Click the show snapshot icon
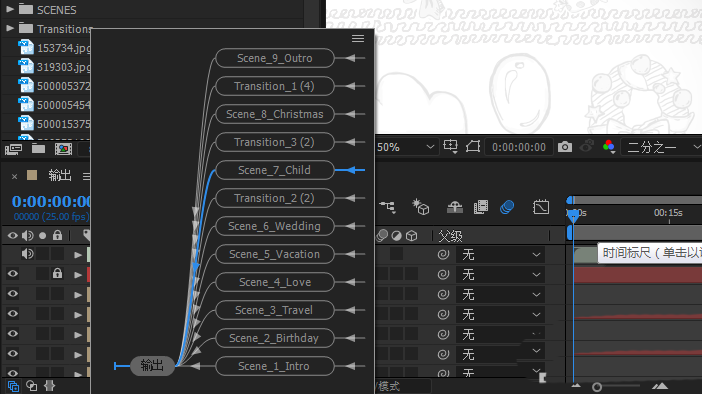 click(586, 146)
